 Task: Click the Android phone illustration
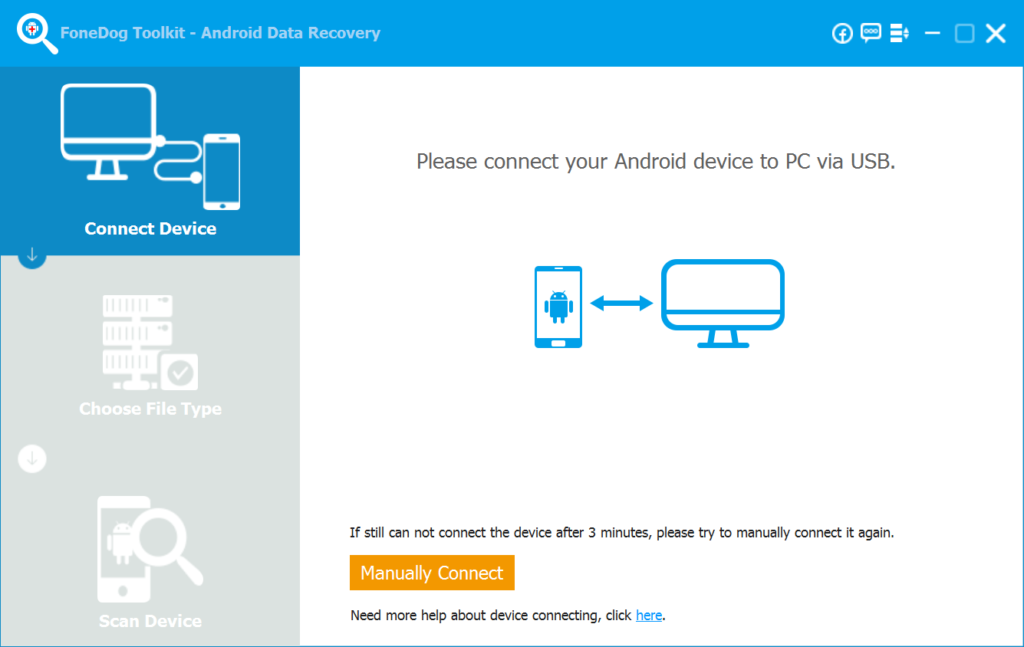tap(557, 306)
